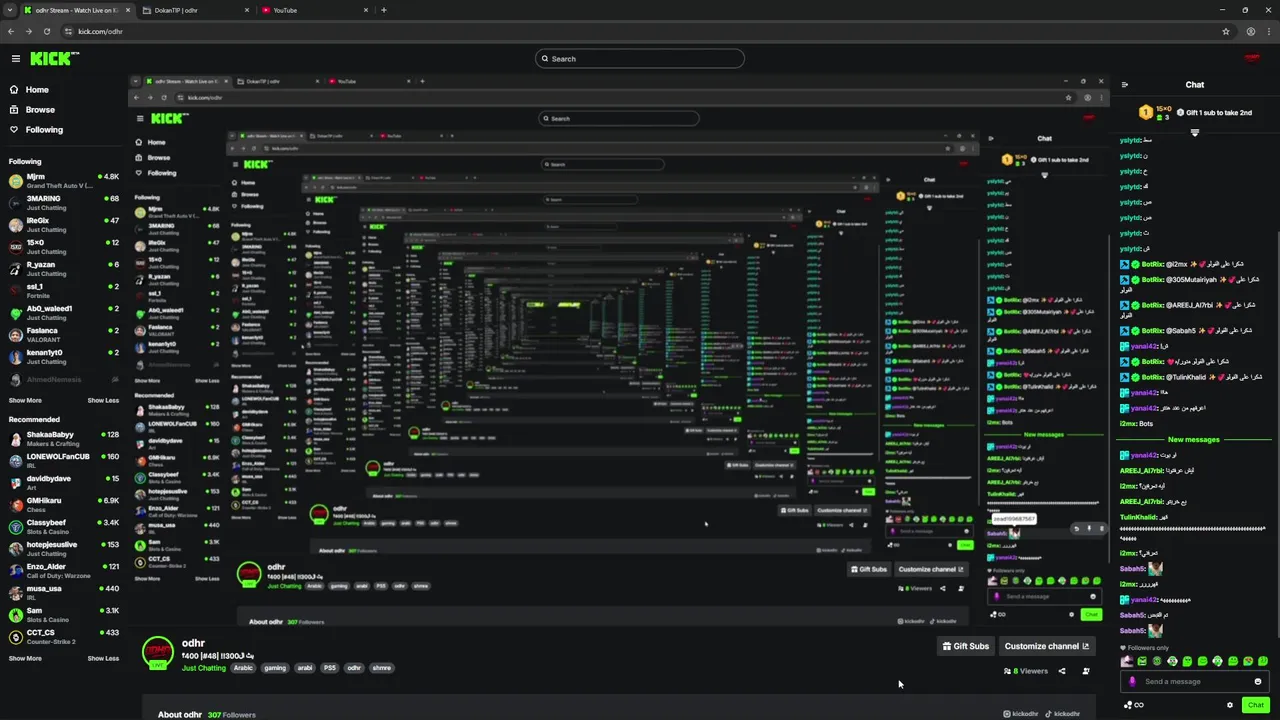The image size is (1280, 720).
Task: Click the GMHikaru Chess channel avatar
Action: [16, 505]
